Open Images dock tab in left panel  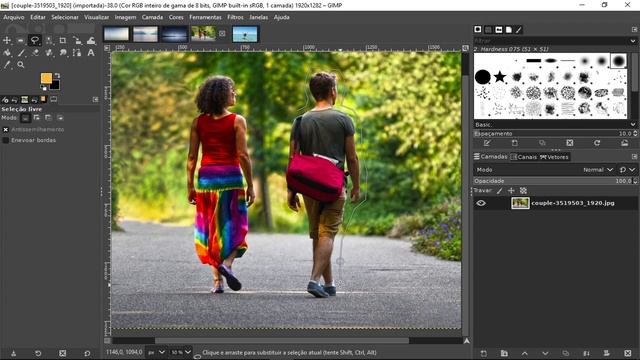click(x=24, y=100)
